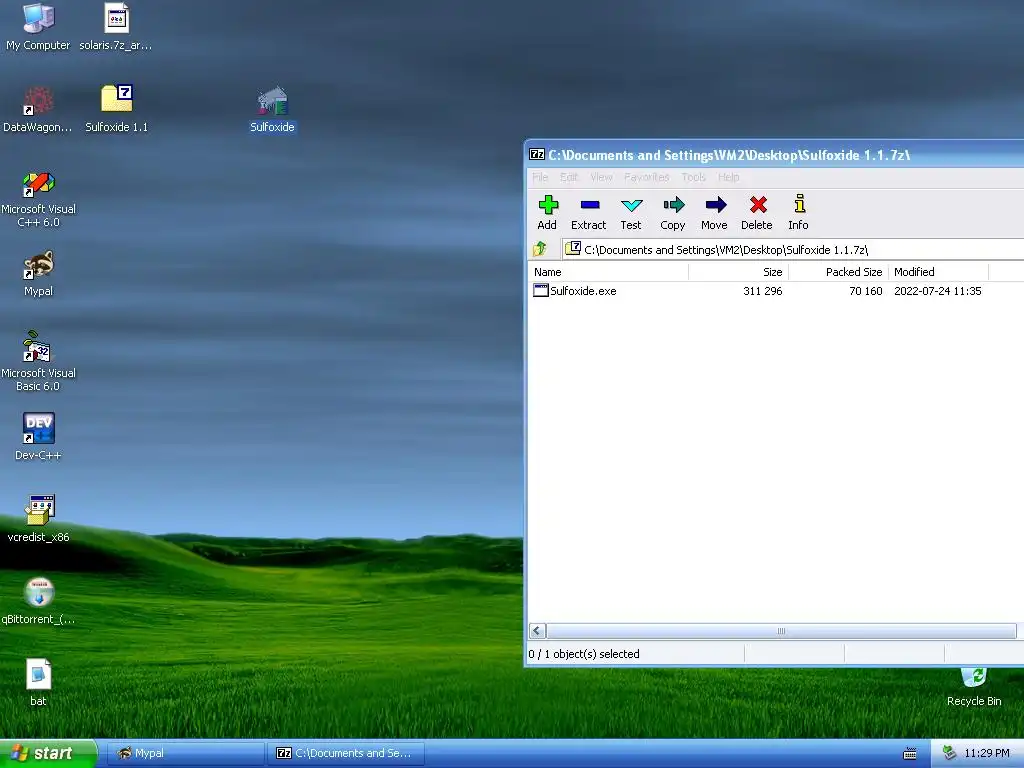The width and height of the screenshot is (1024, 768).
Task: Select the vcredist_x86 installer icon
Action: (40, 510)
